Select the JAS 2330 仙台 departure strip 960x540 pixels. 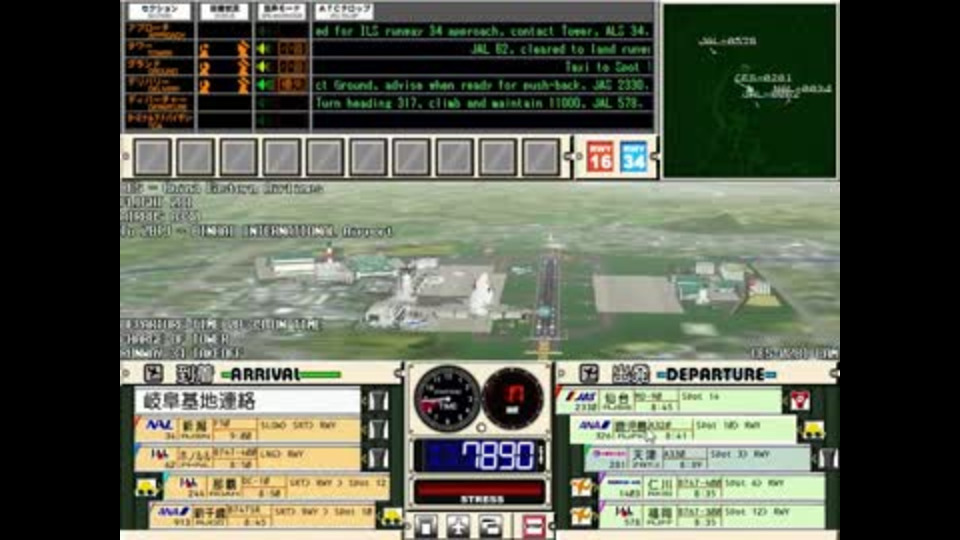point(669,400)
